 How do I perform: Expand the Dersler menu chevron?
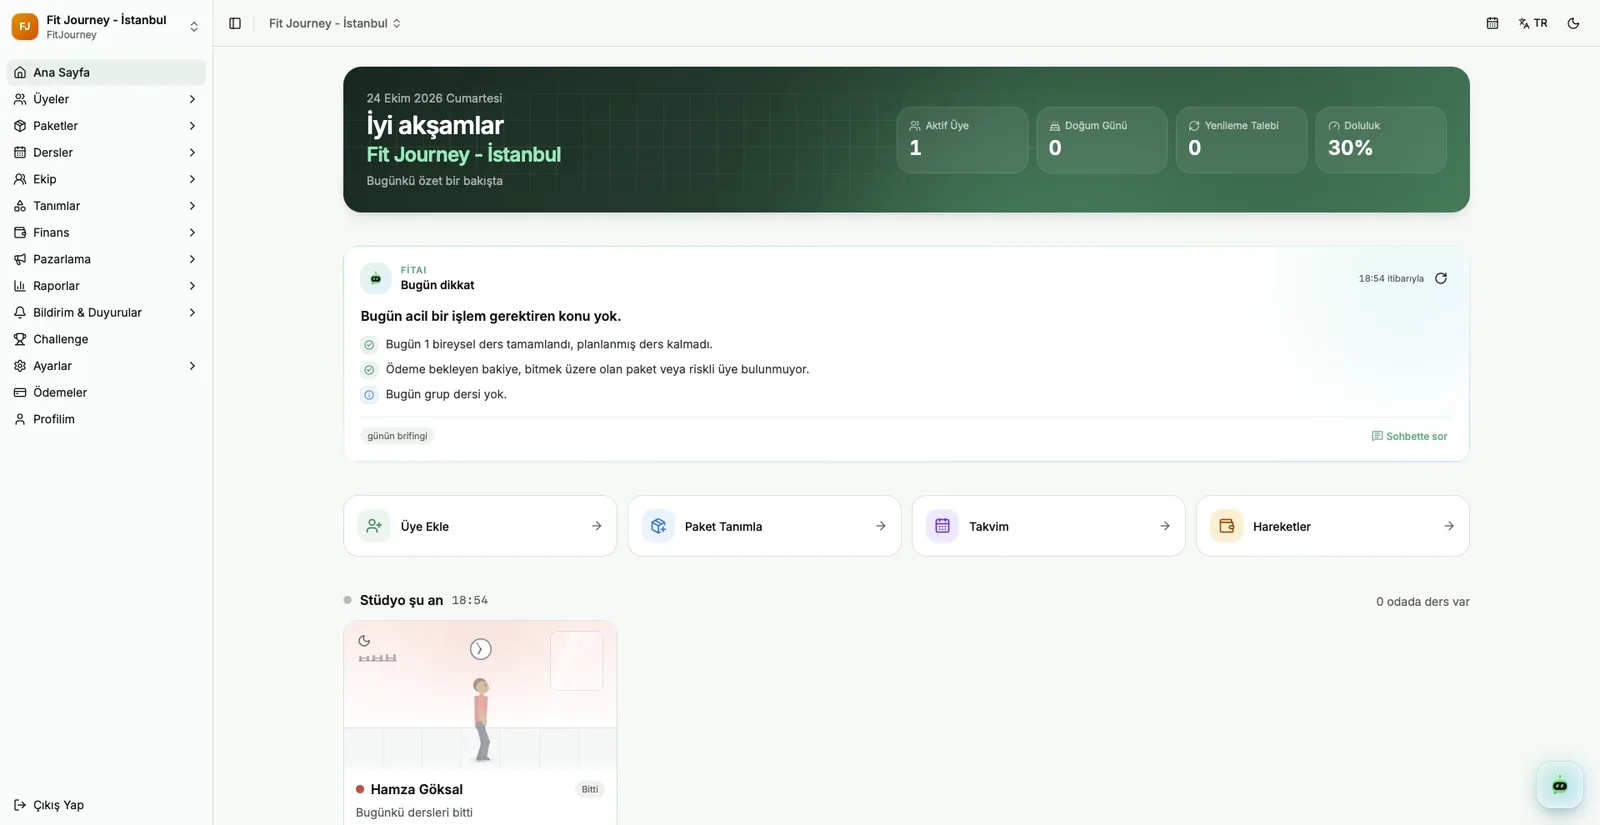pos(192,152)
